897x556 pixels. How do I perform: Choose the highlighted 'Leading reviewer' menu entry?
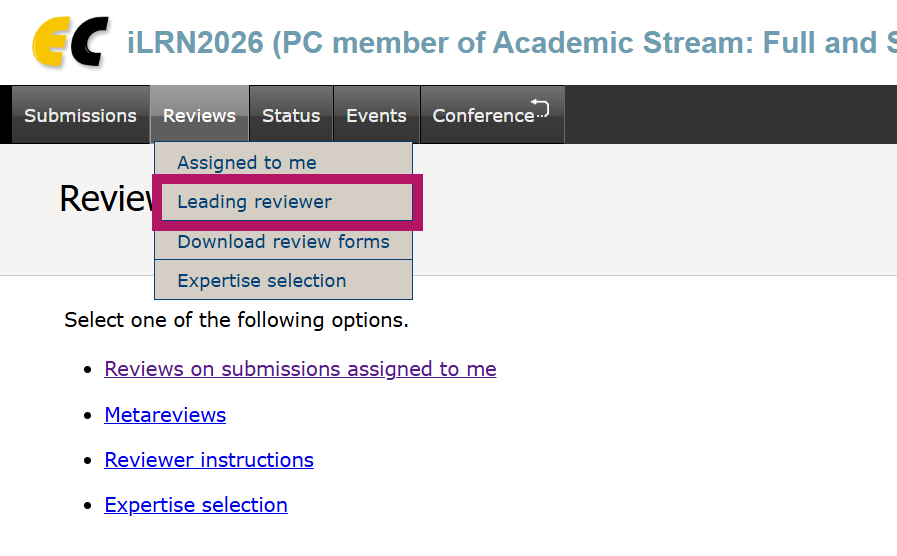click(x=255, y=202)
